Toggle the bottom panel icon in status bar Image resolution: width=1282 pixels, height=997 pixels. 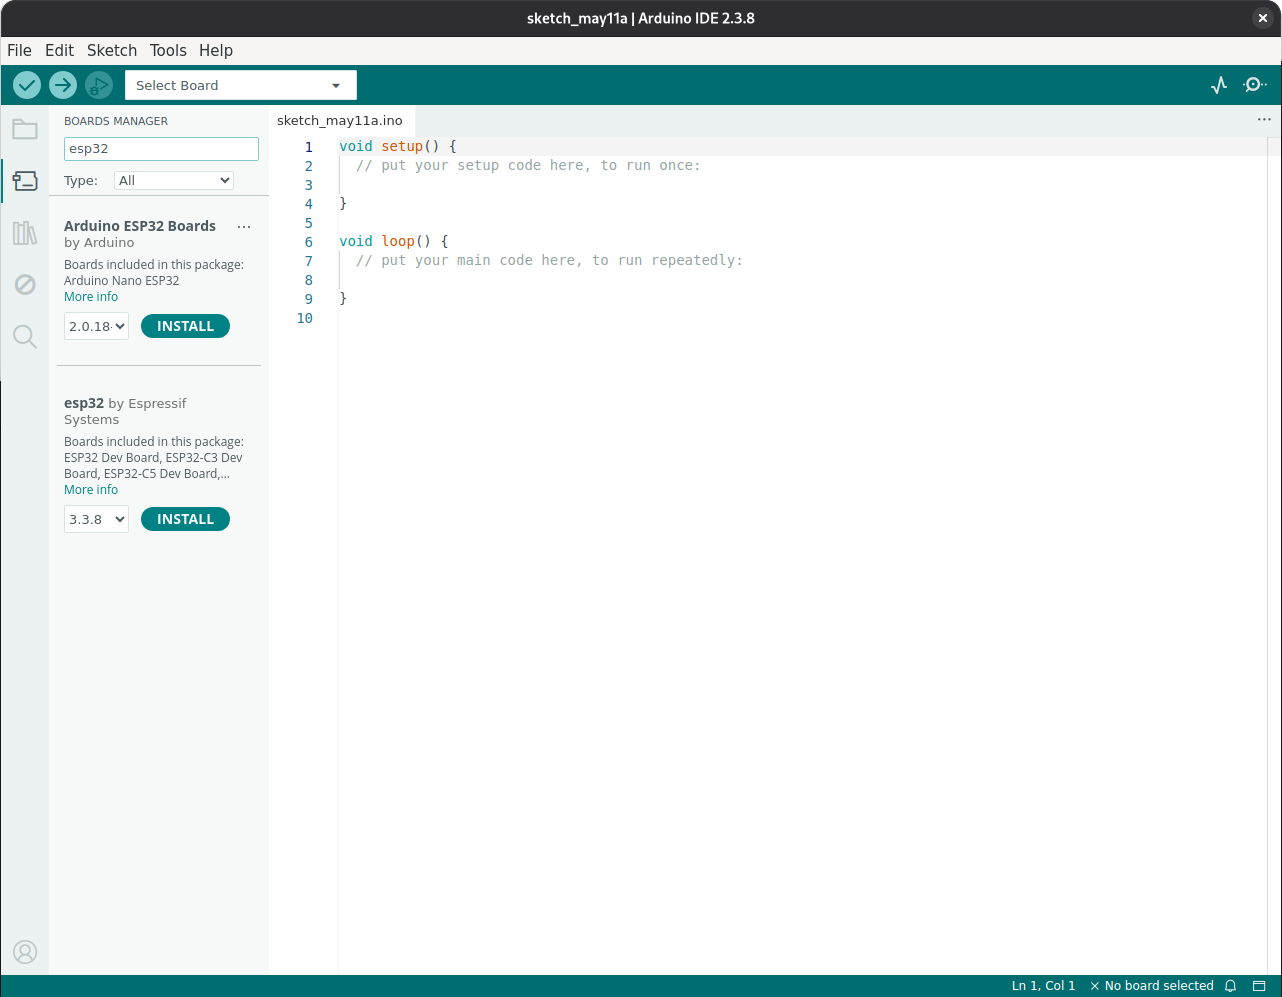(1261, 986)
